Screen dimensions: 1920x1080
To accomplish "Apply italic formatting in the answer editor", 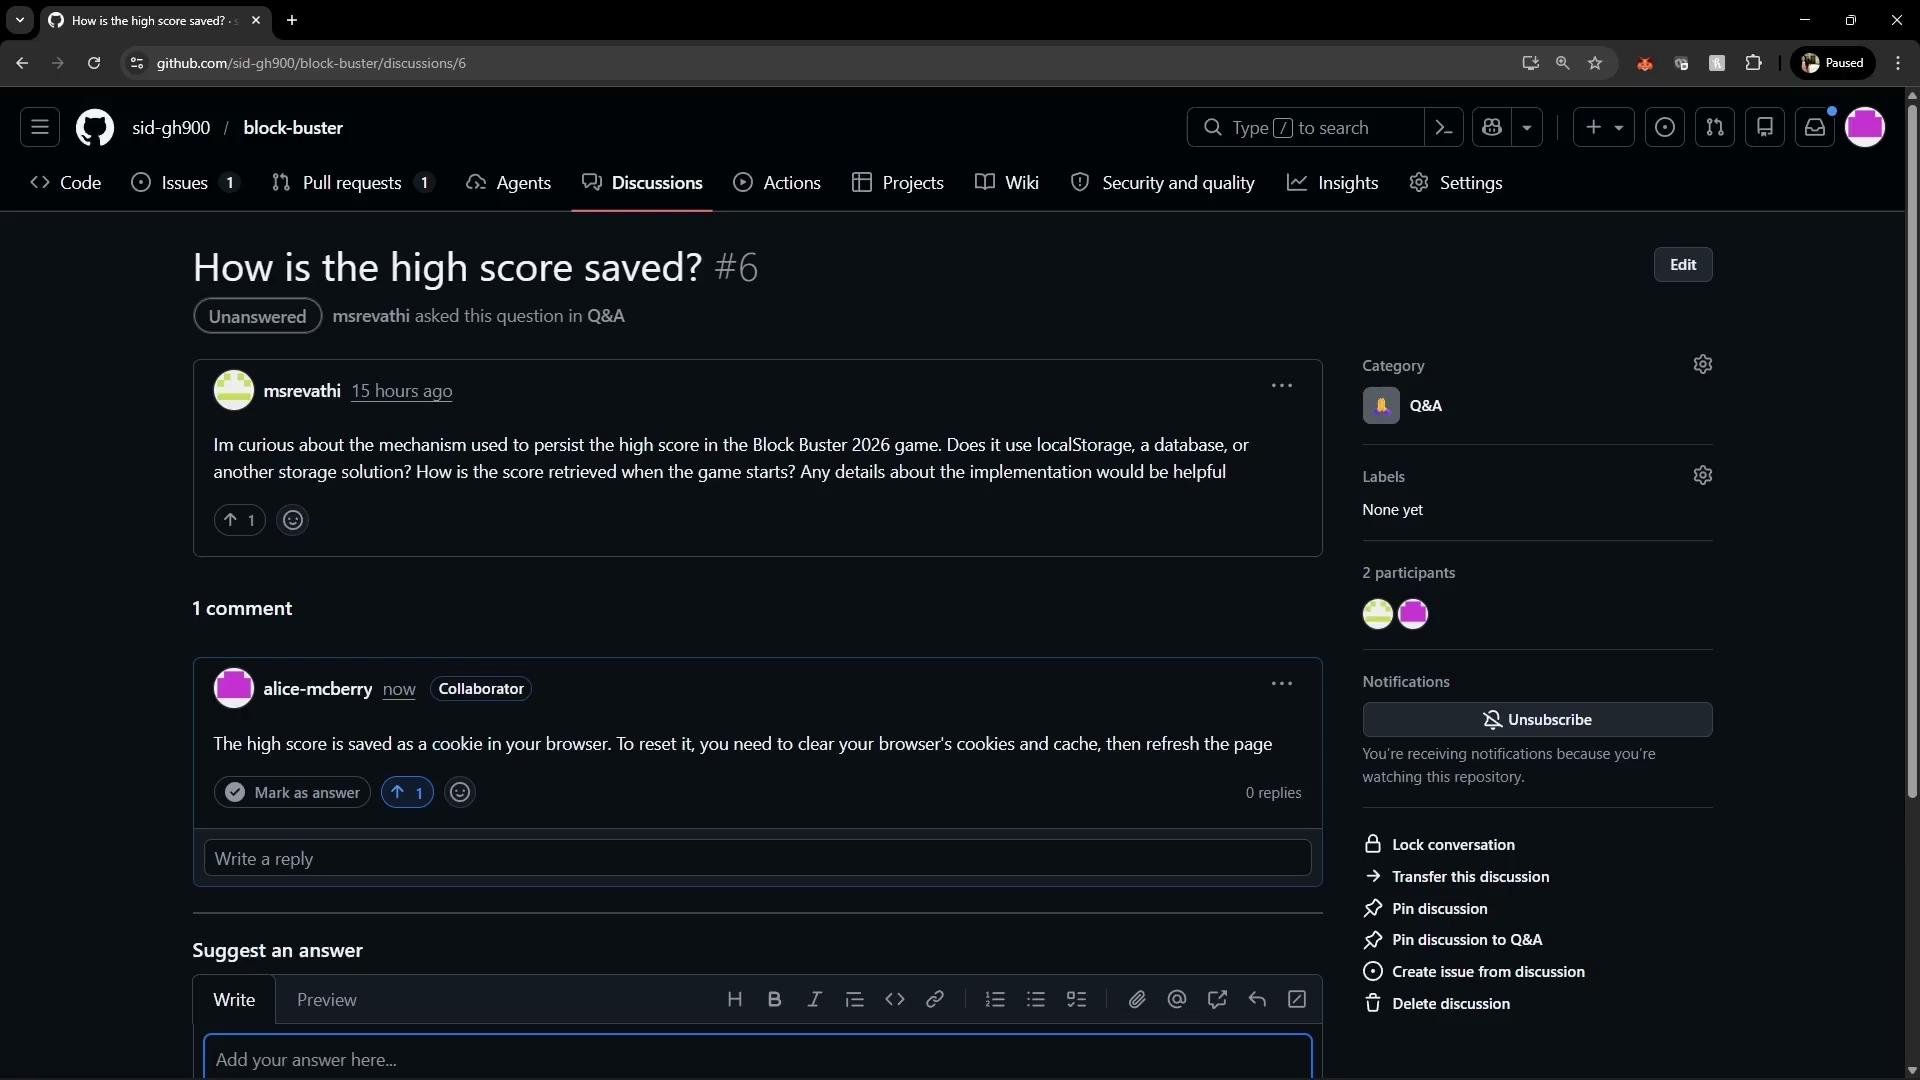I will click(814, 999).
